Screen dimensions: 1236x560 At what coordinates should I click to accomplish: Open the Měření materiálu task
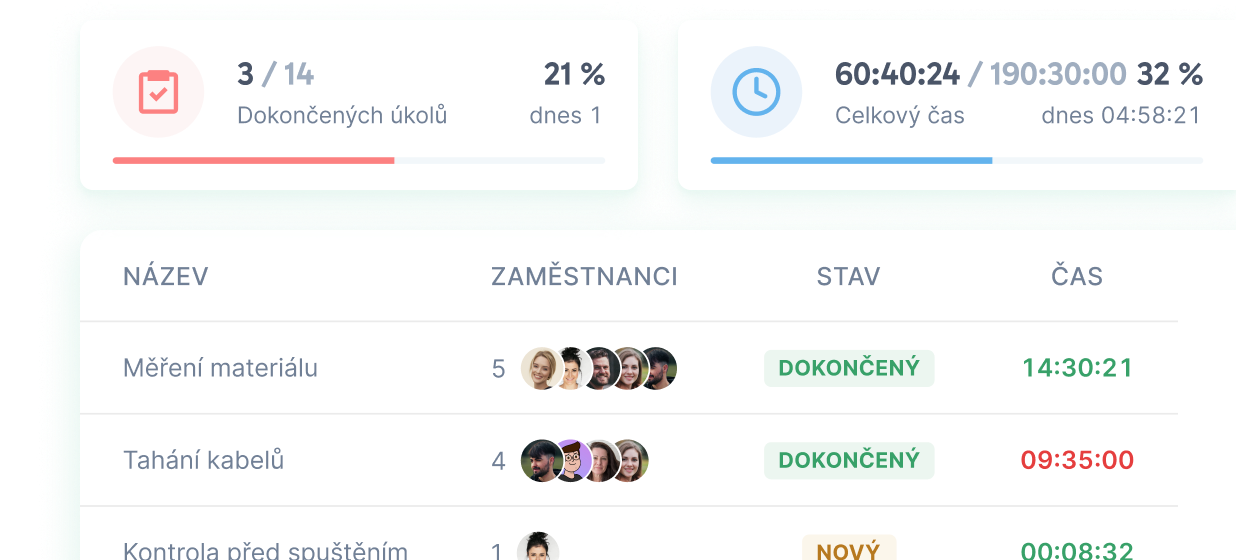220,368
